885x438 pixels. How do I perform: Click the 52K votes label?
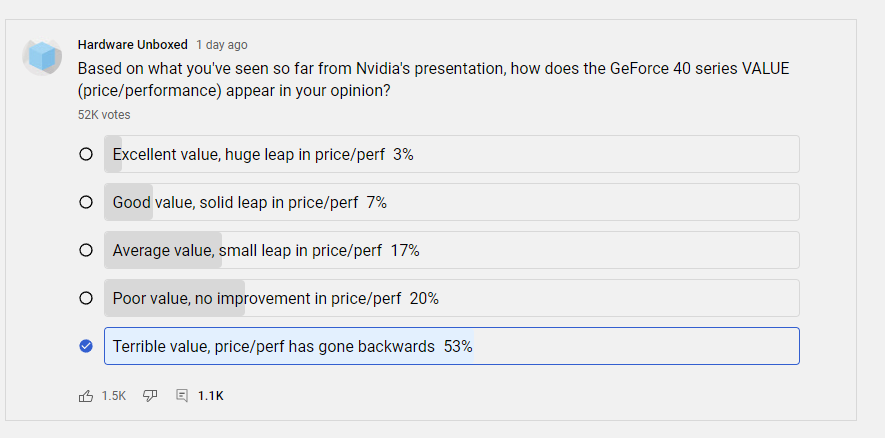[x=104, y=115]
